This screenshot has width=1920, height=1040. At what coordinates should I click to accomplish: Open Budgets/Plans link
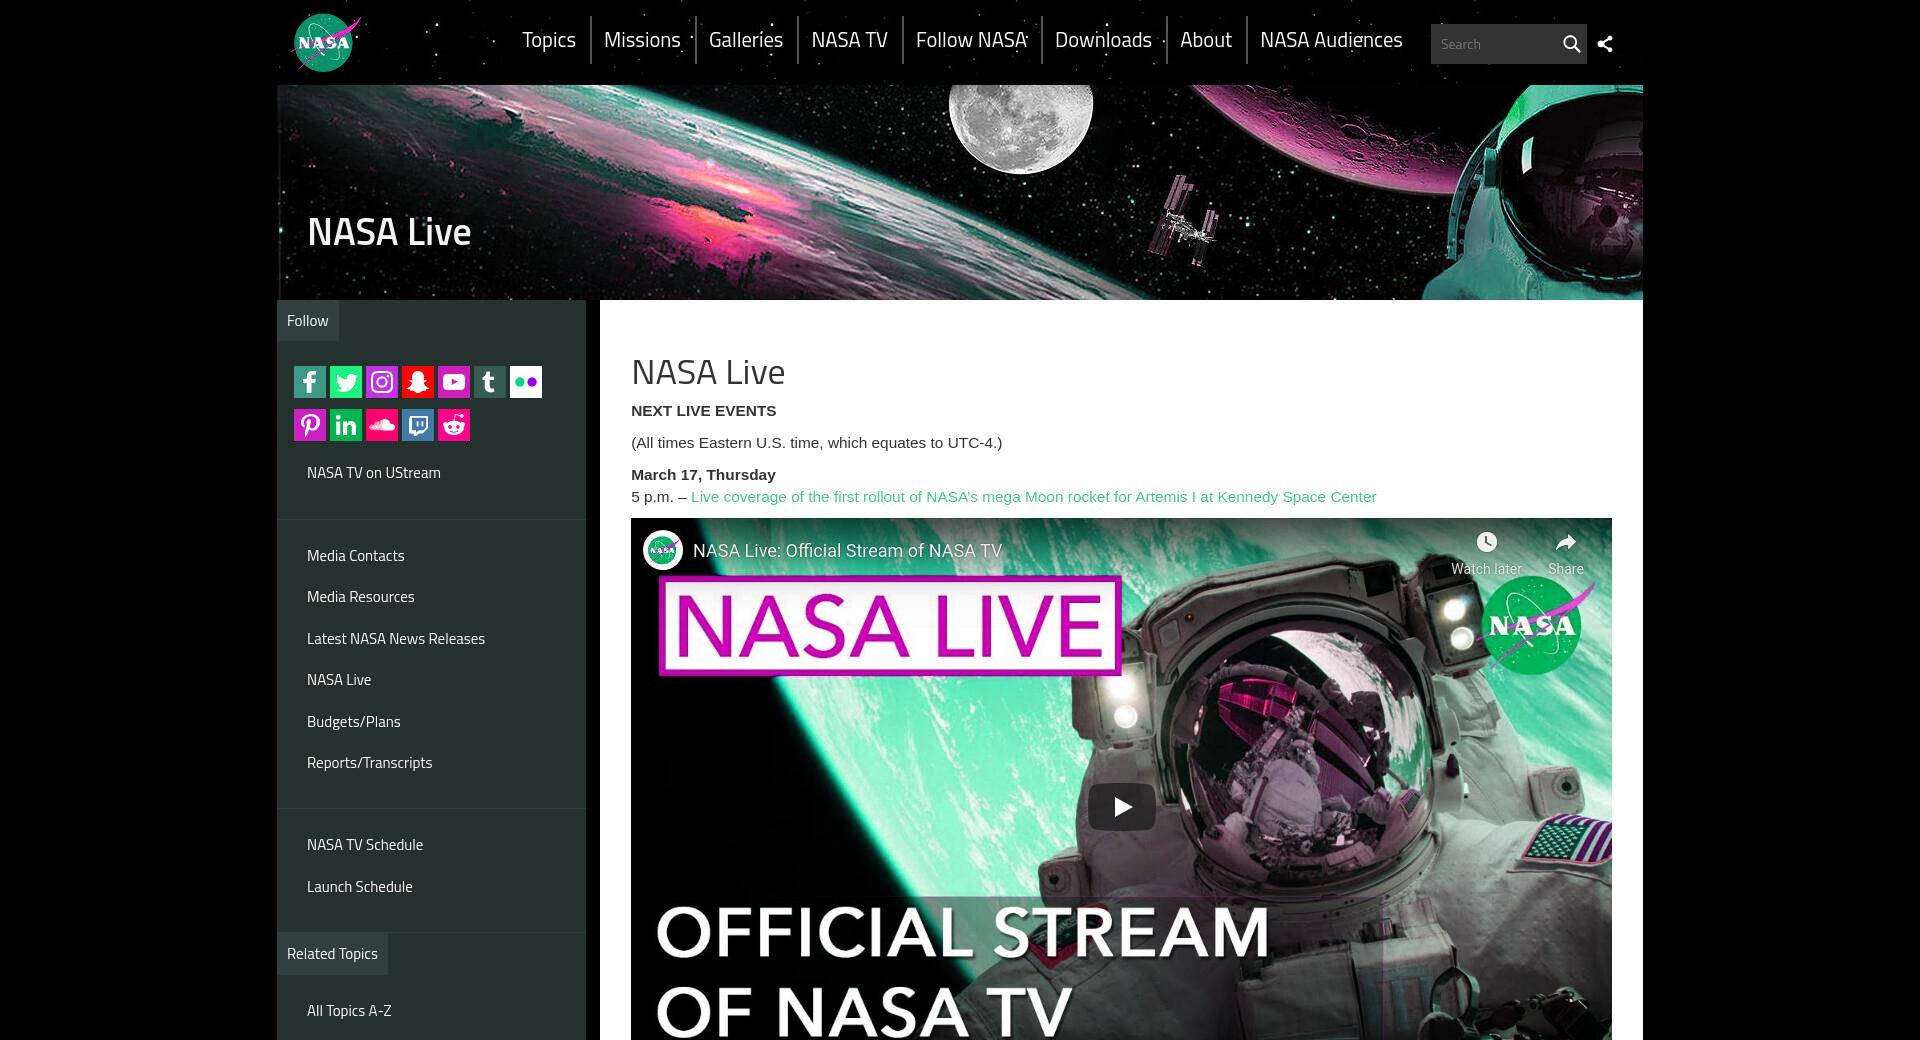pyautogui.click(x=354, y=722)
